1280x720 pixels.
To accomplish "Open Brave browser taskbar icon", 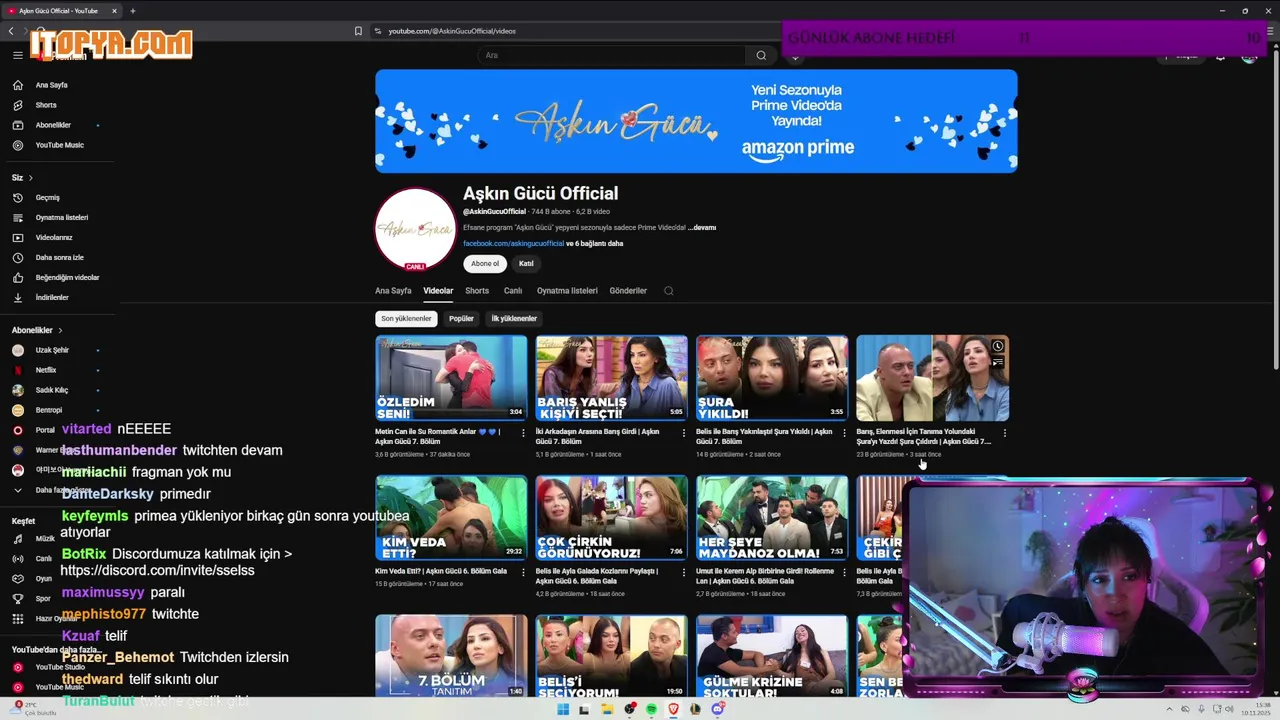I will click(x=673, y=709).
